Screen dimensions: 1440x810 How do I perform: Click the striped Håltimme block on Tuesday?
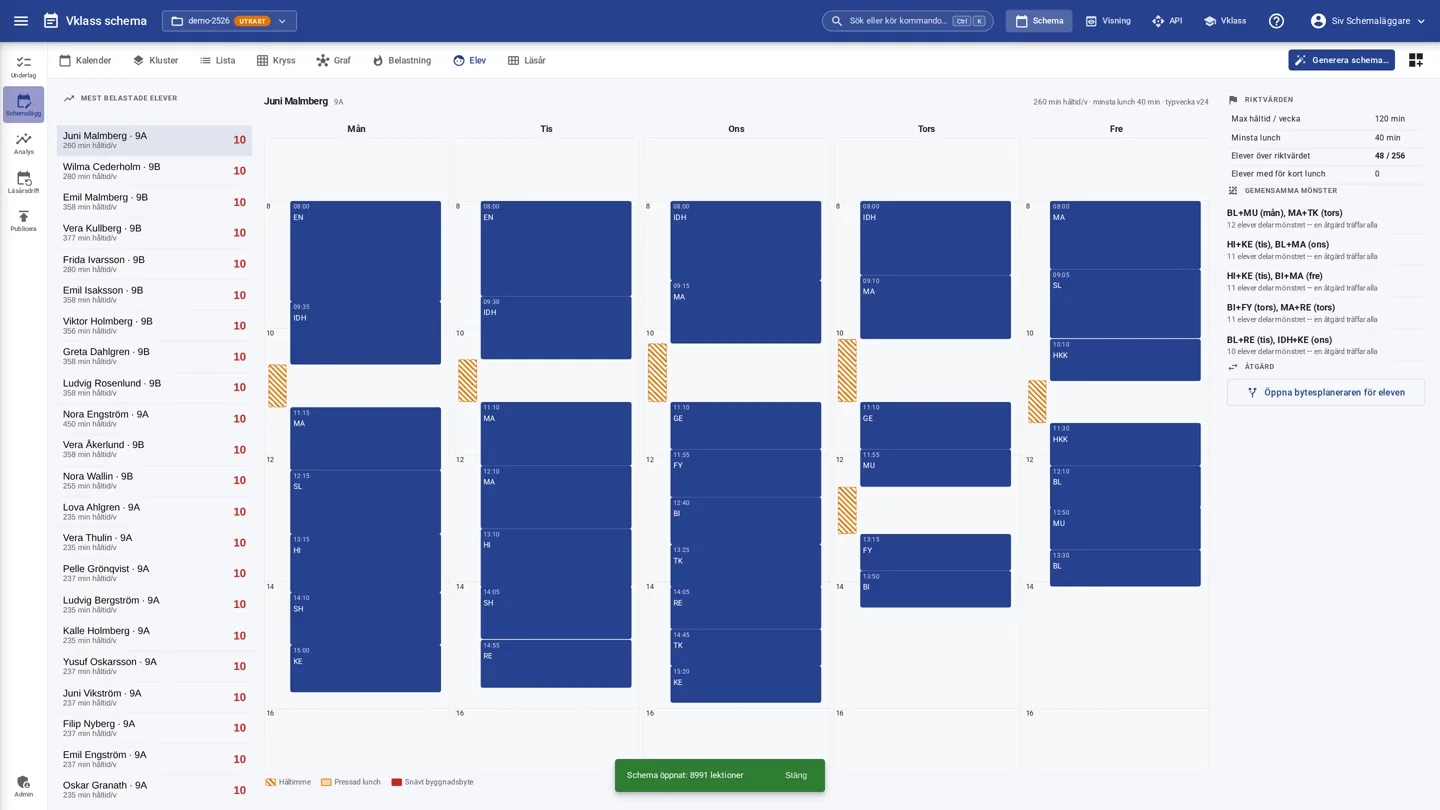(x=467, y=381)
